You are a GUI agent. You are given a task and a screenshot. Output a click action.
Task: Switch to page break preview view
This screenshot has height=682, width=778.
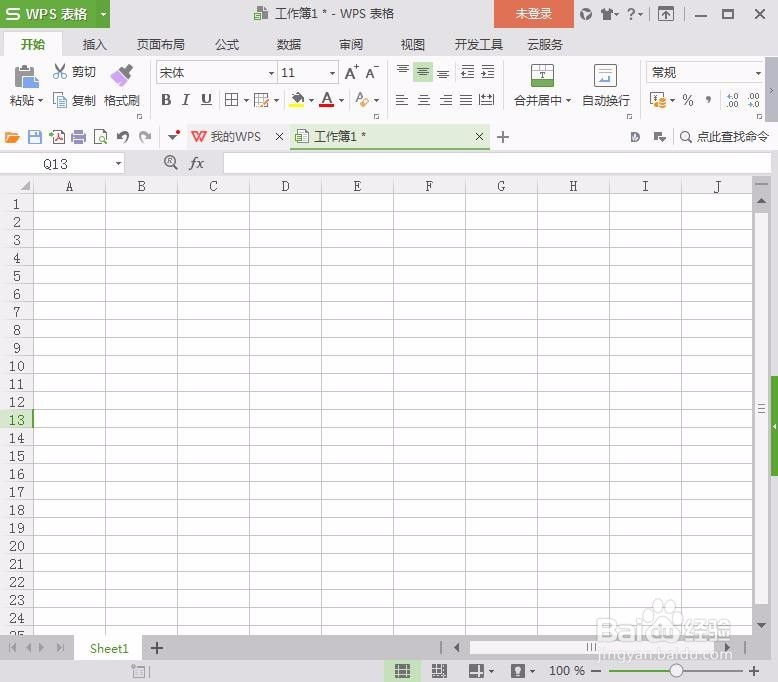pyautogui.click(x=439, y=671)
